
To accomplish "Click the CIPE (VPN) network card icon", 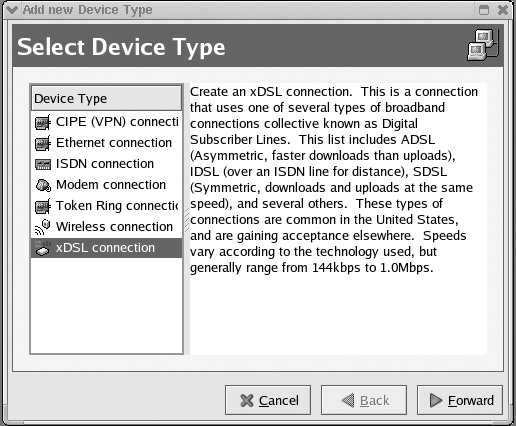I will point(43,122).
